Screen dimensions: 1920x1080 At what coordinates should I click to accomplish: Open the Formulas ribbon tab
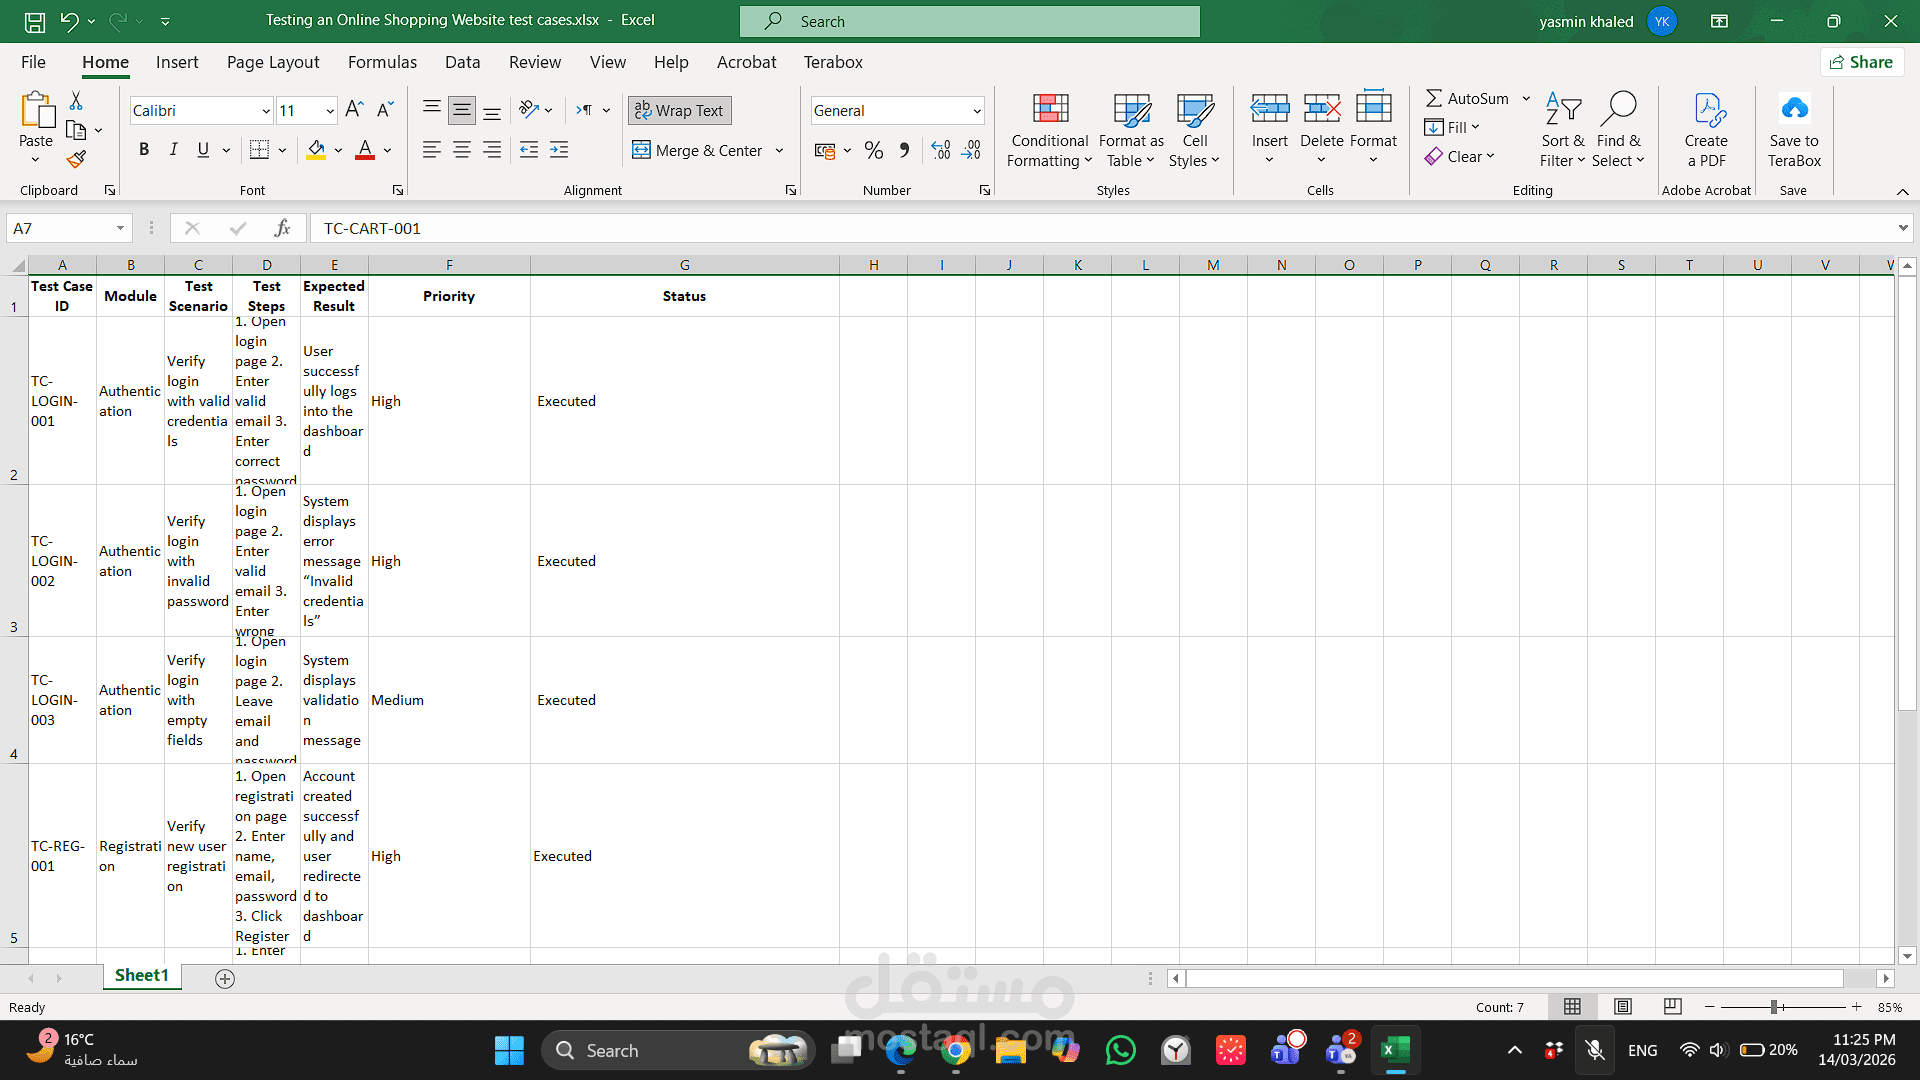382,62
